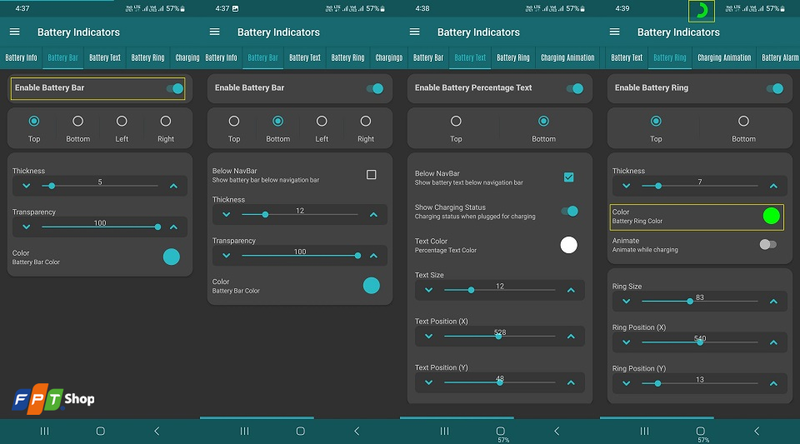Decrease Thickness 12 with down chevron
The width and height of the screenshot is (800, 444).
tap(226, 214)
